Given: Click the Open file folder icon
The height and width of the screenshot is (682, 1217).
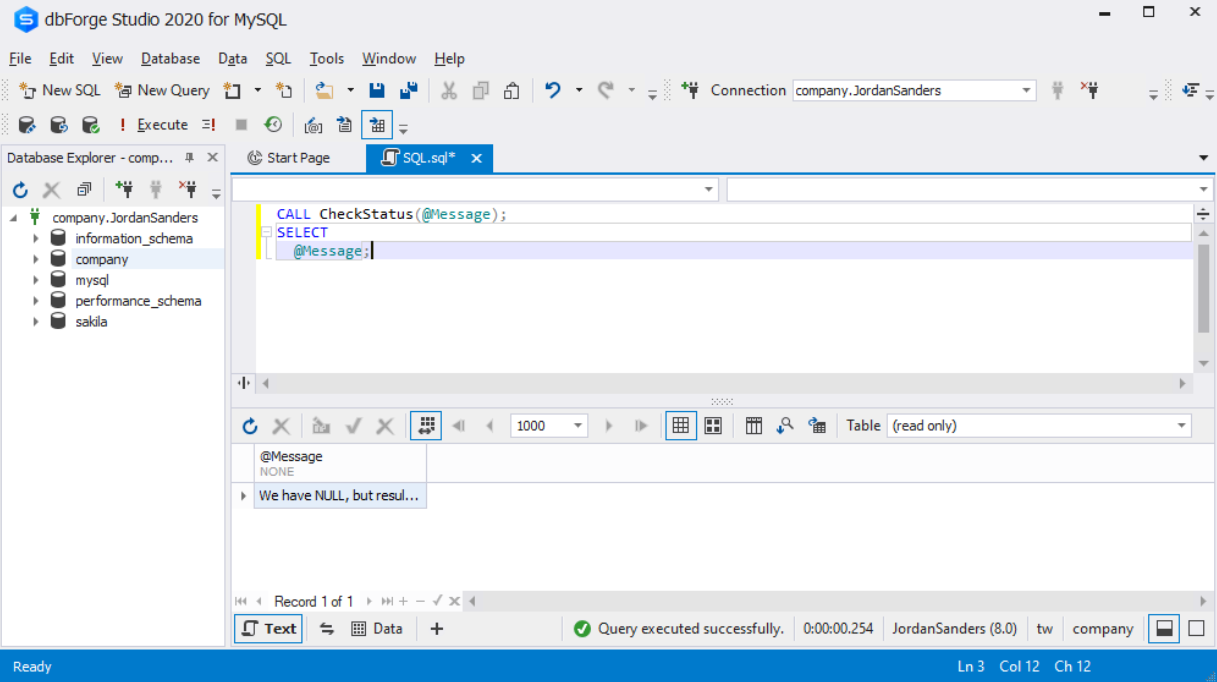Looking at the screenshot, I should pyautogui.click(x=324, y=91).
